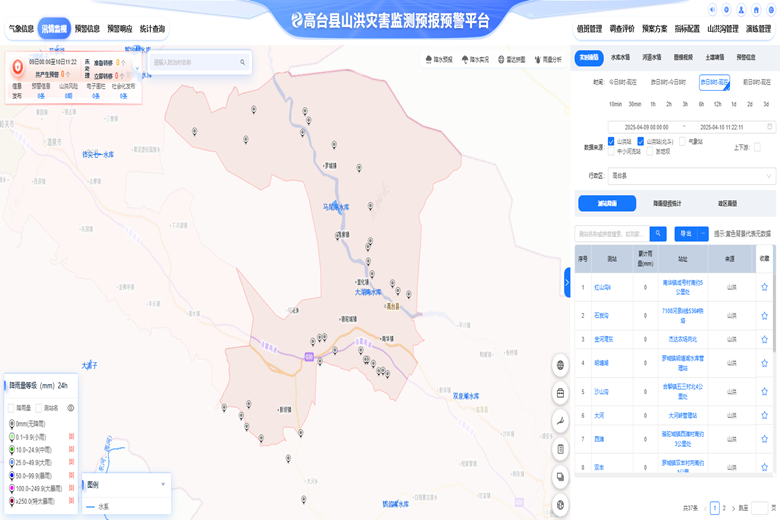
Task: Click the station name search field on map
Action: click(x=194, y=62)
